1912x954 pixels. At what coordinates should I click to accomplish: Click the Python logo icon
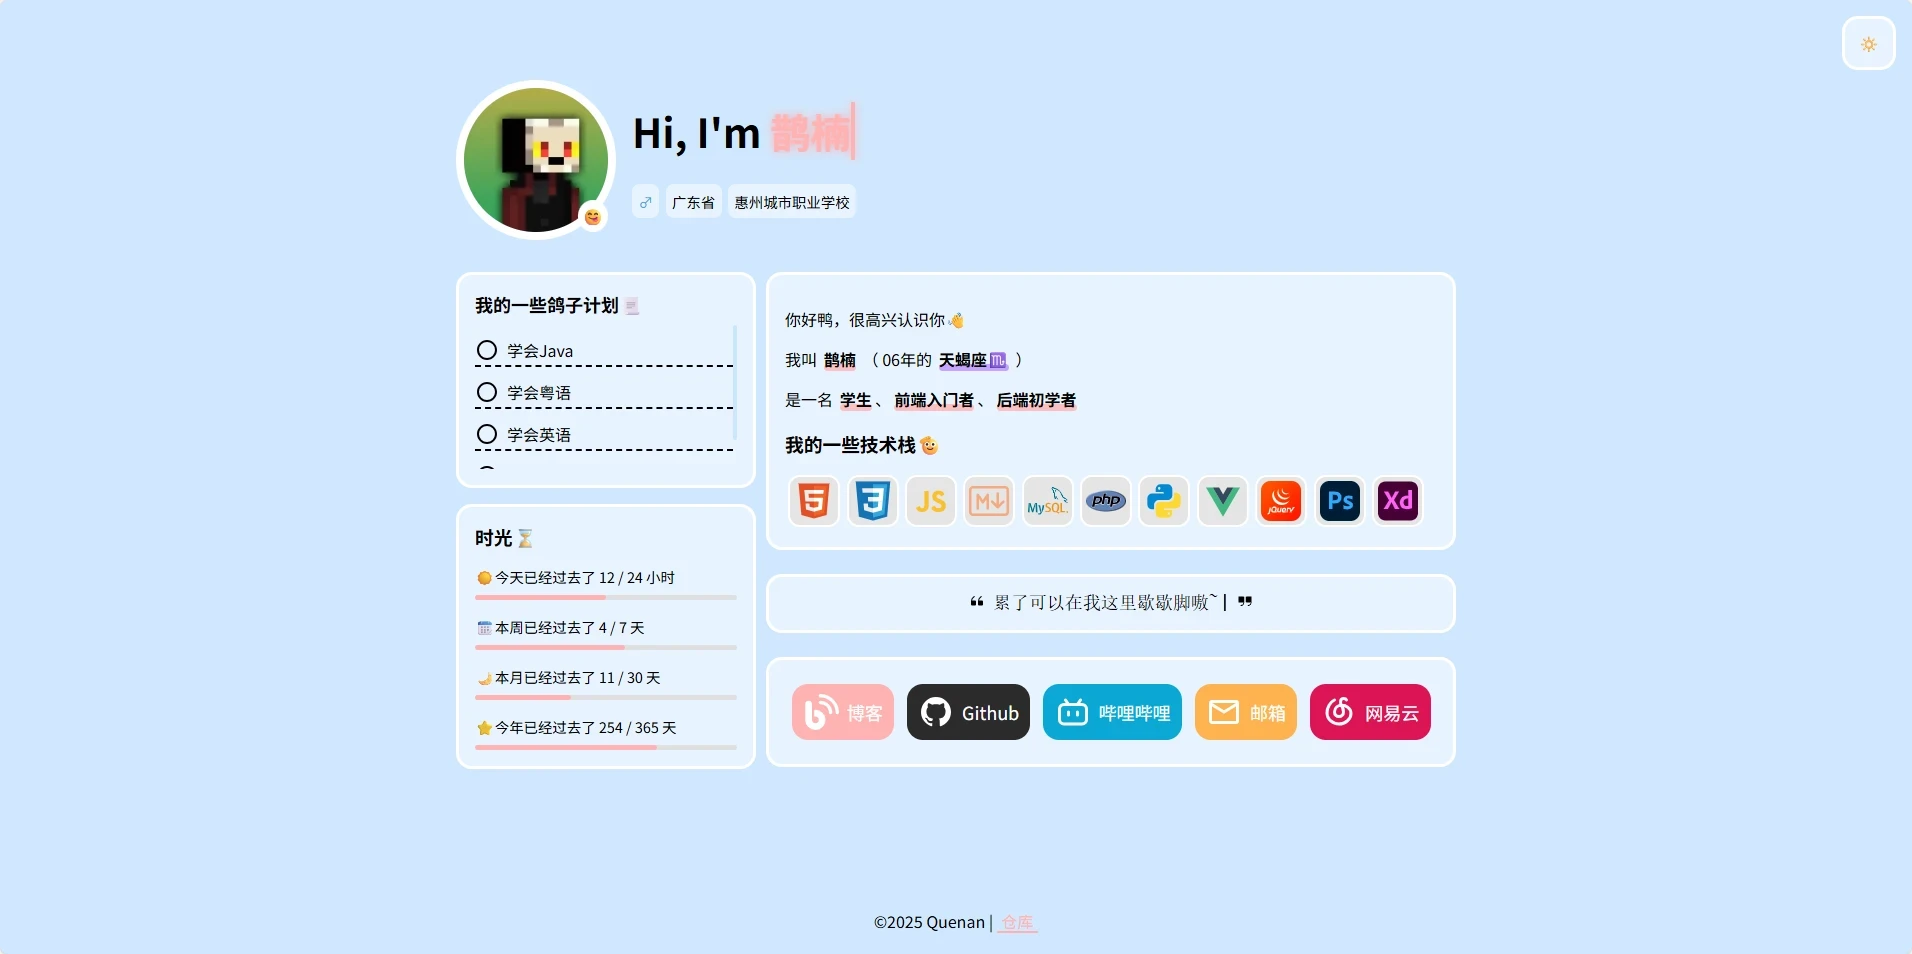click(x=1164, y=501)
